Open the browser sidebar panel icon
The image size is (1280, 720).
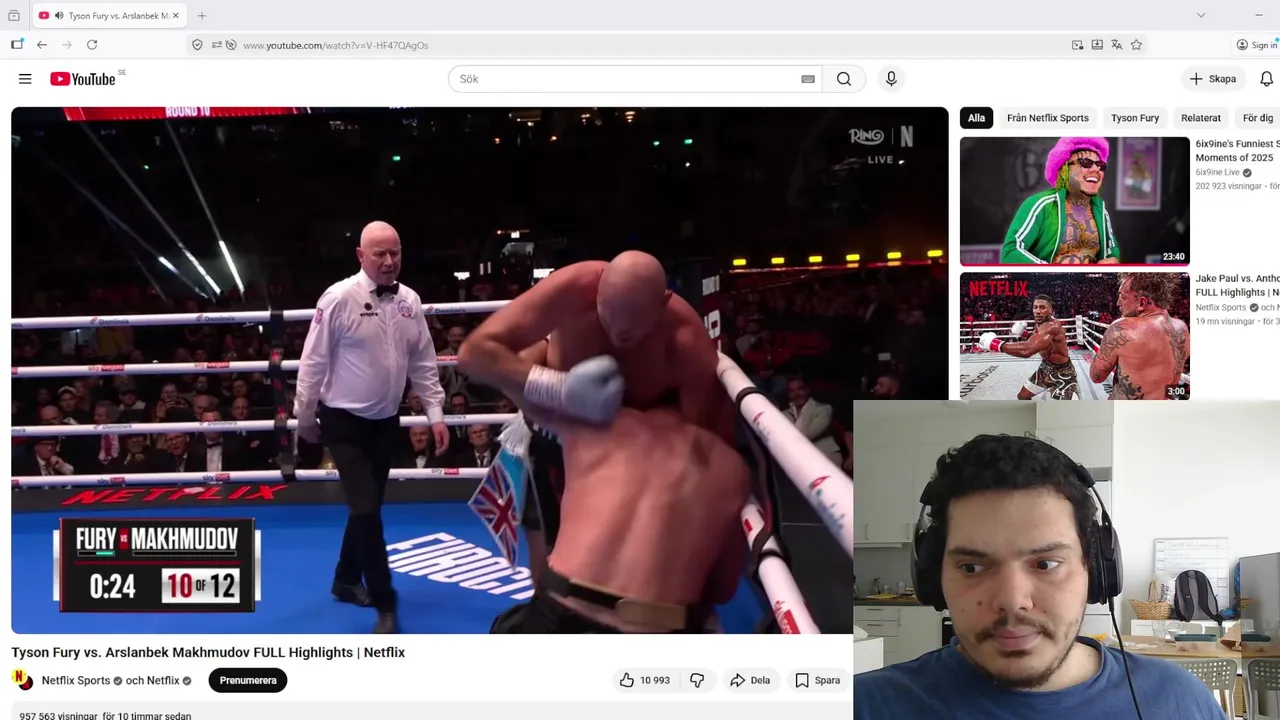17,45
